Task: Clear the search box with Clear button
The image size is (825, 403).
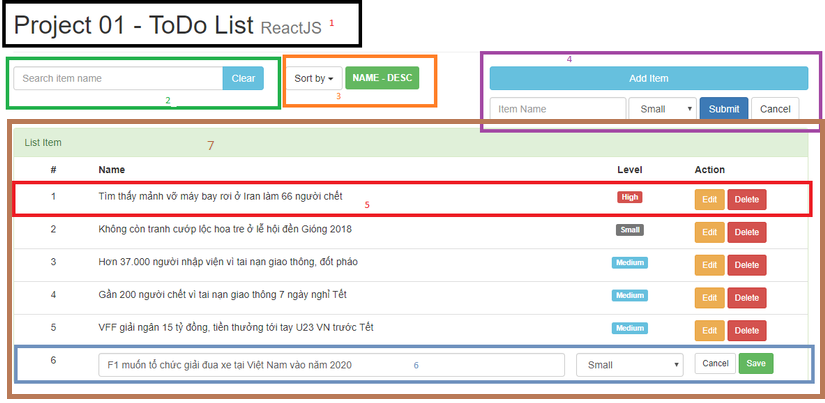Action: [x=243, y=78]
